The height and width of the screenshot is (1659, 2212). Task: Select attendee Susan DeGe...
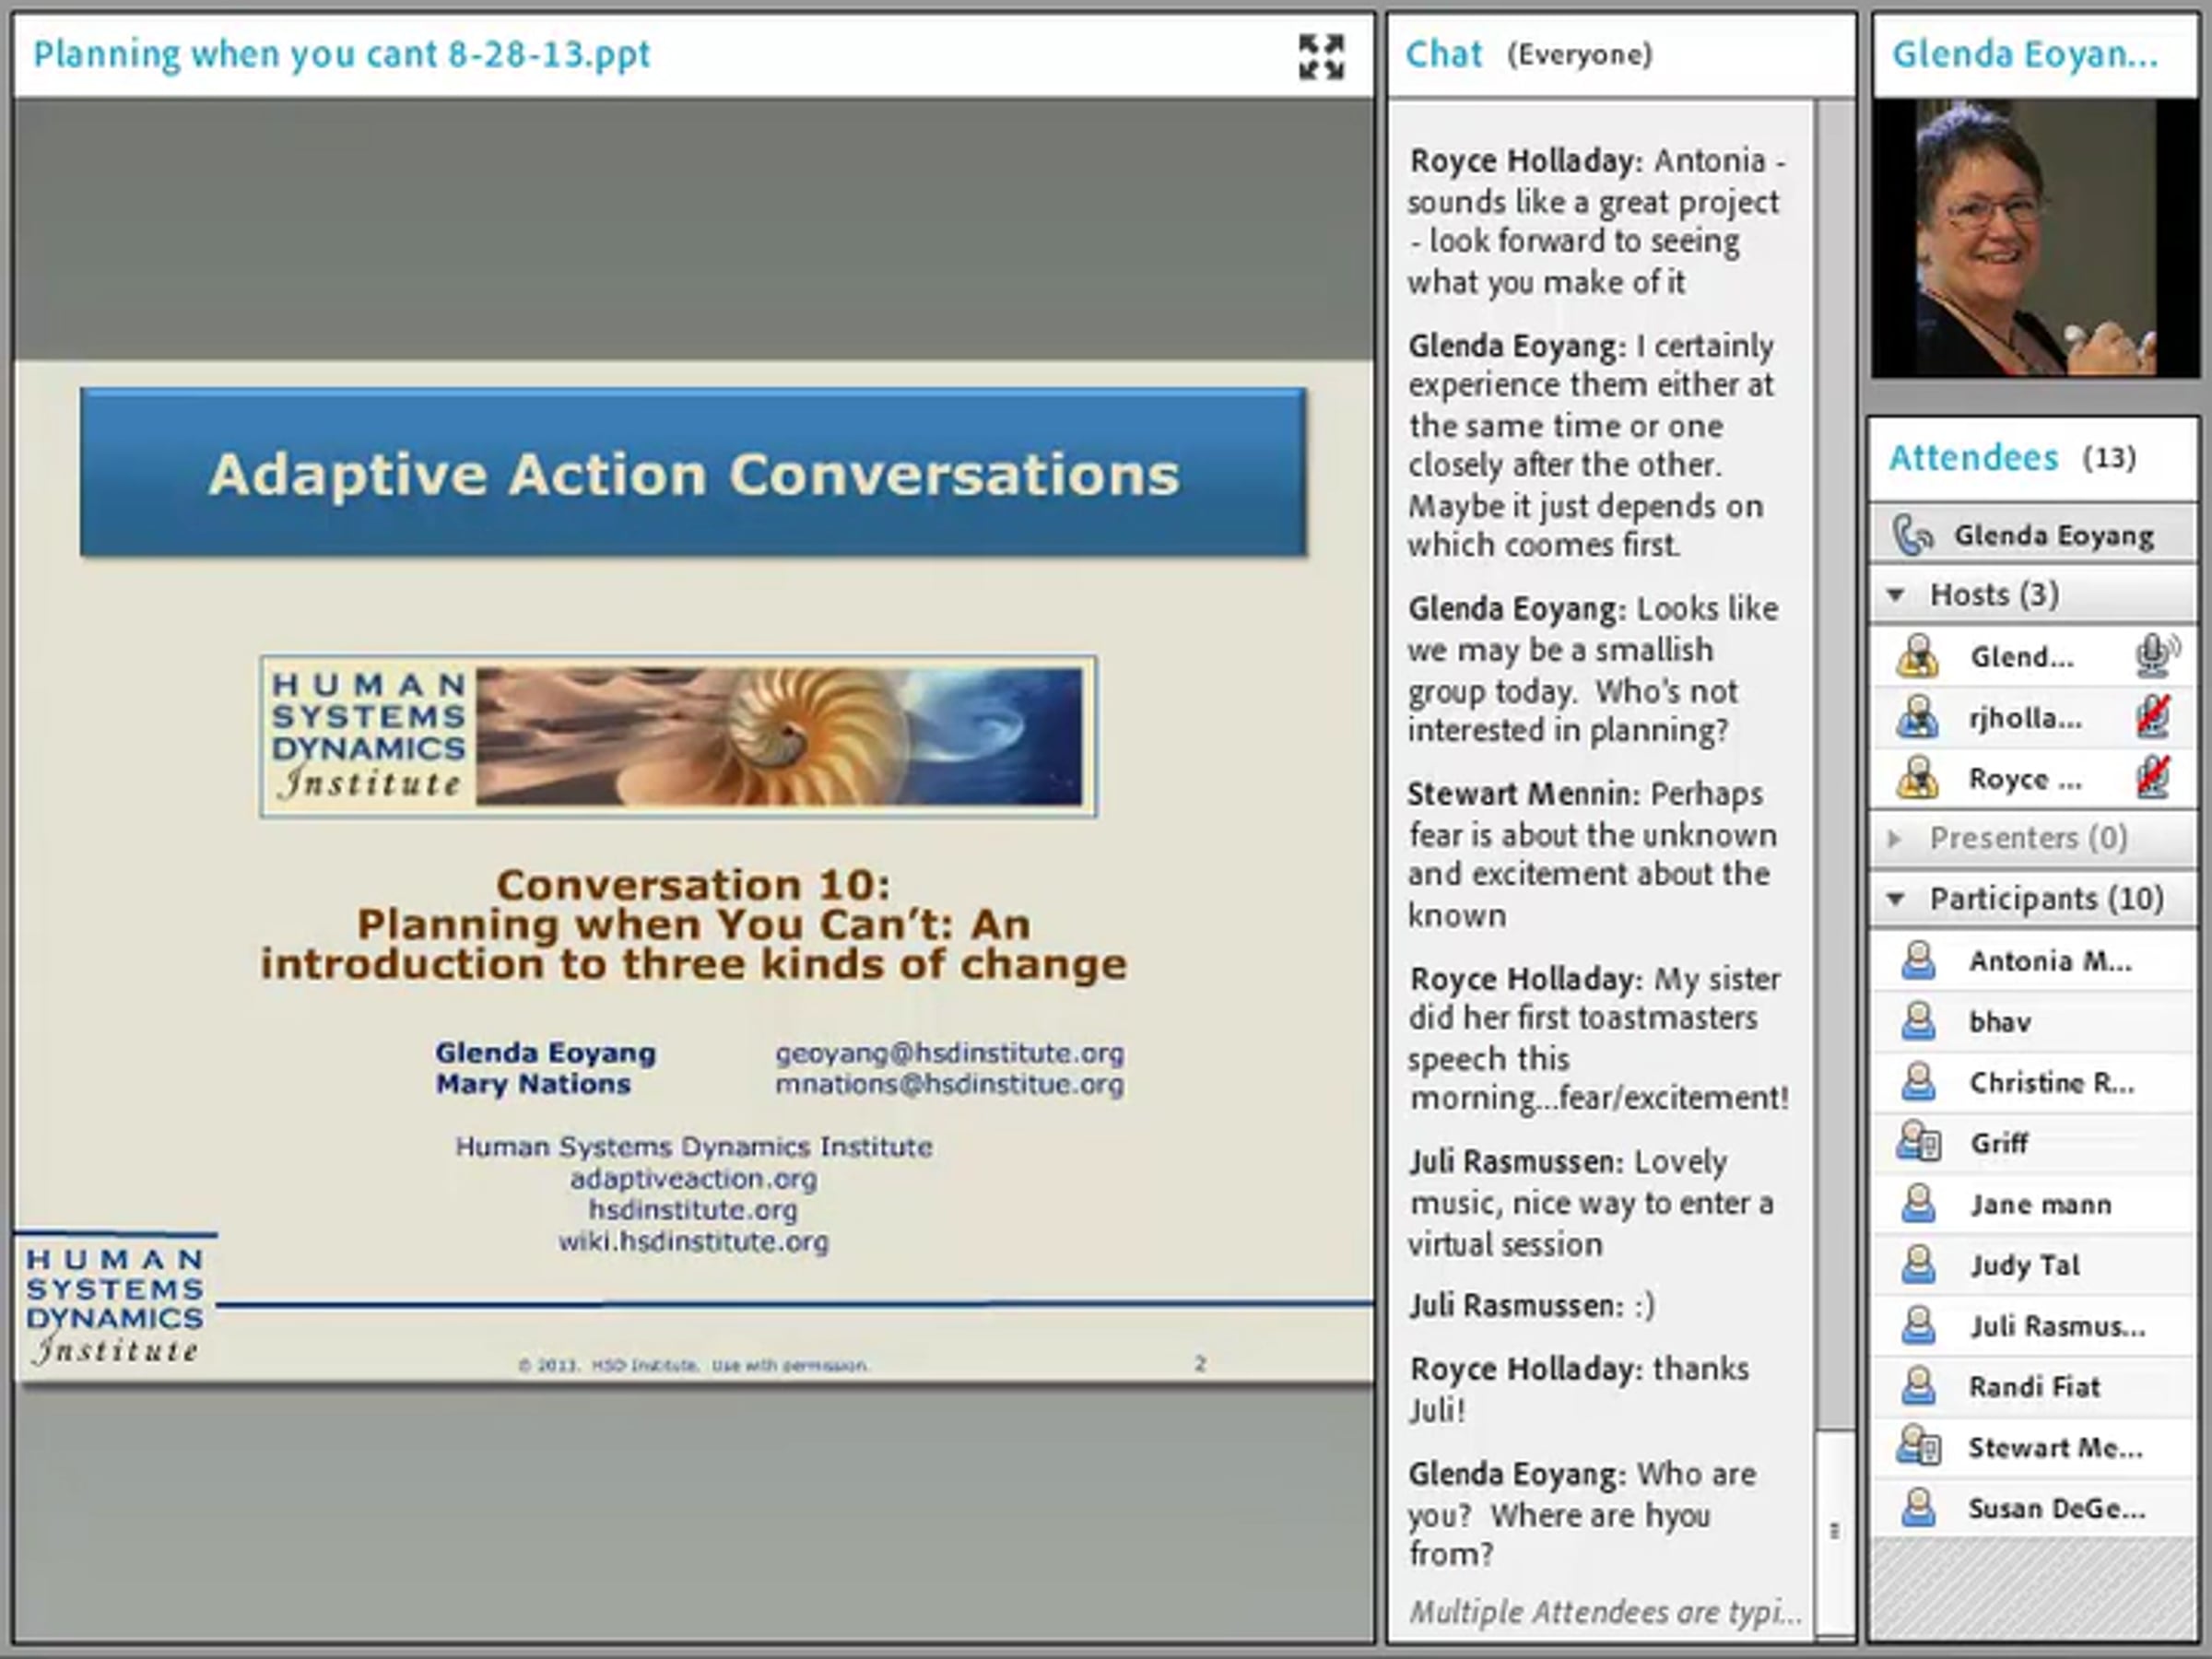[x=2033, y=1509]
